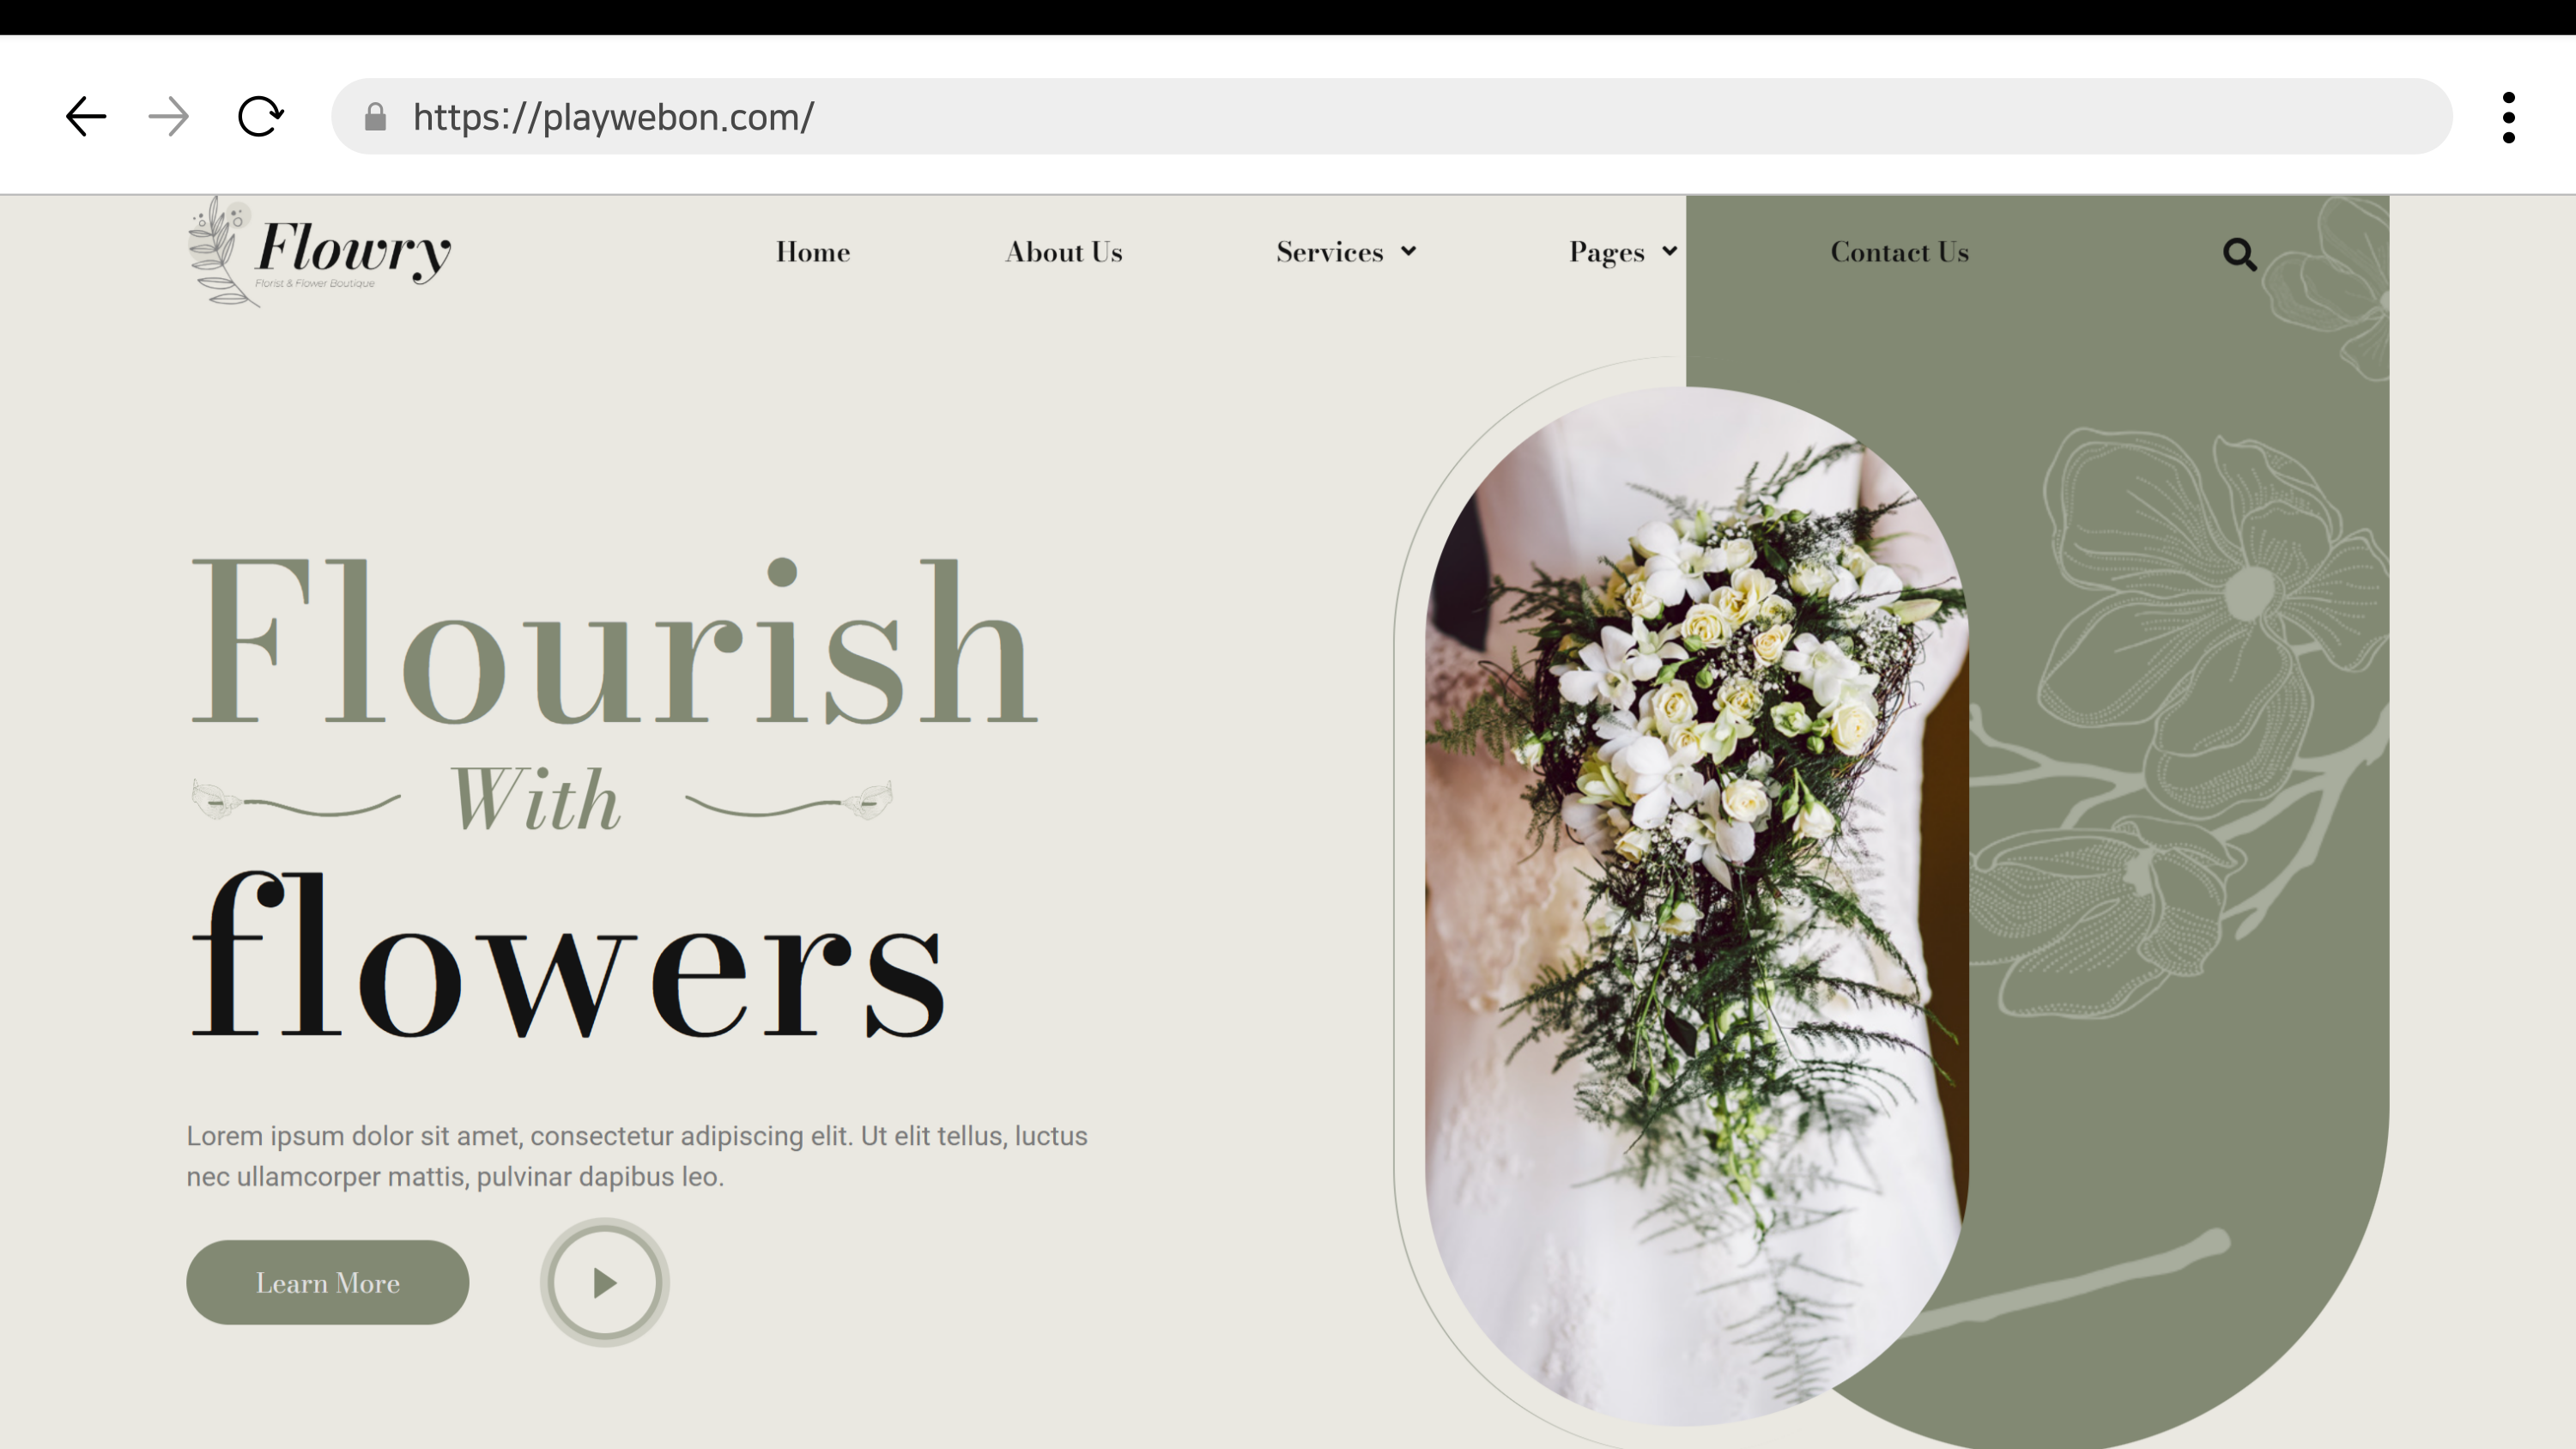Click the browser back arrow
This screenshot has width=2576, height=1449.
click(86, 117)
